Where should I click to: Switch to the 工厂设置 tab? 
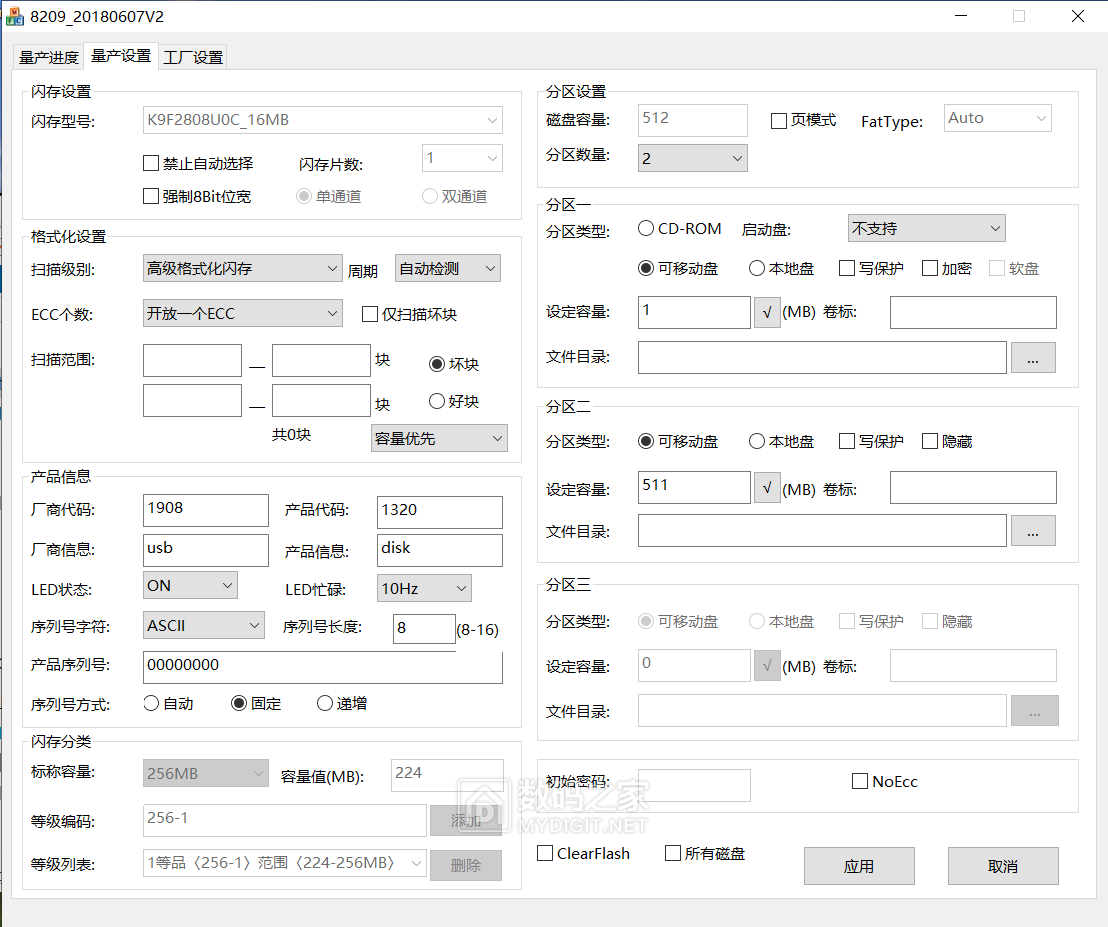(x=192, y=57)
